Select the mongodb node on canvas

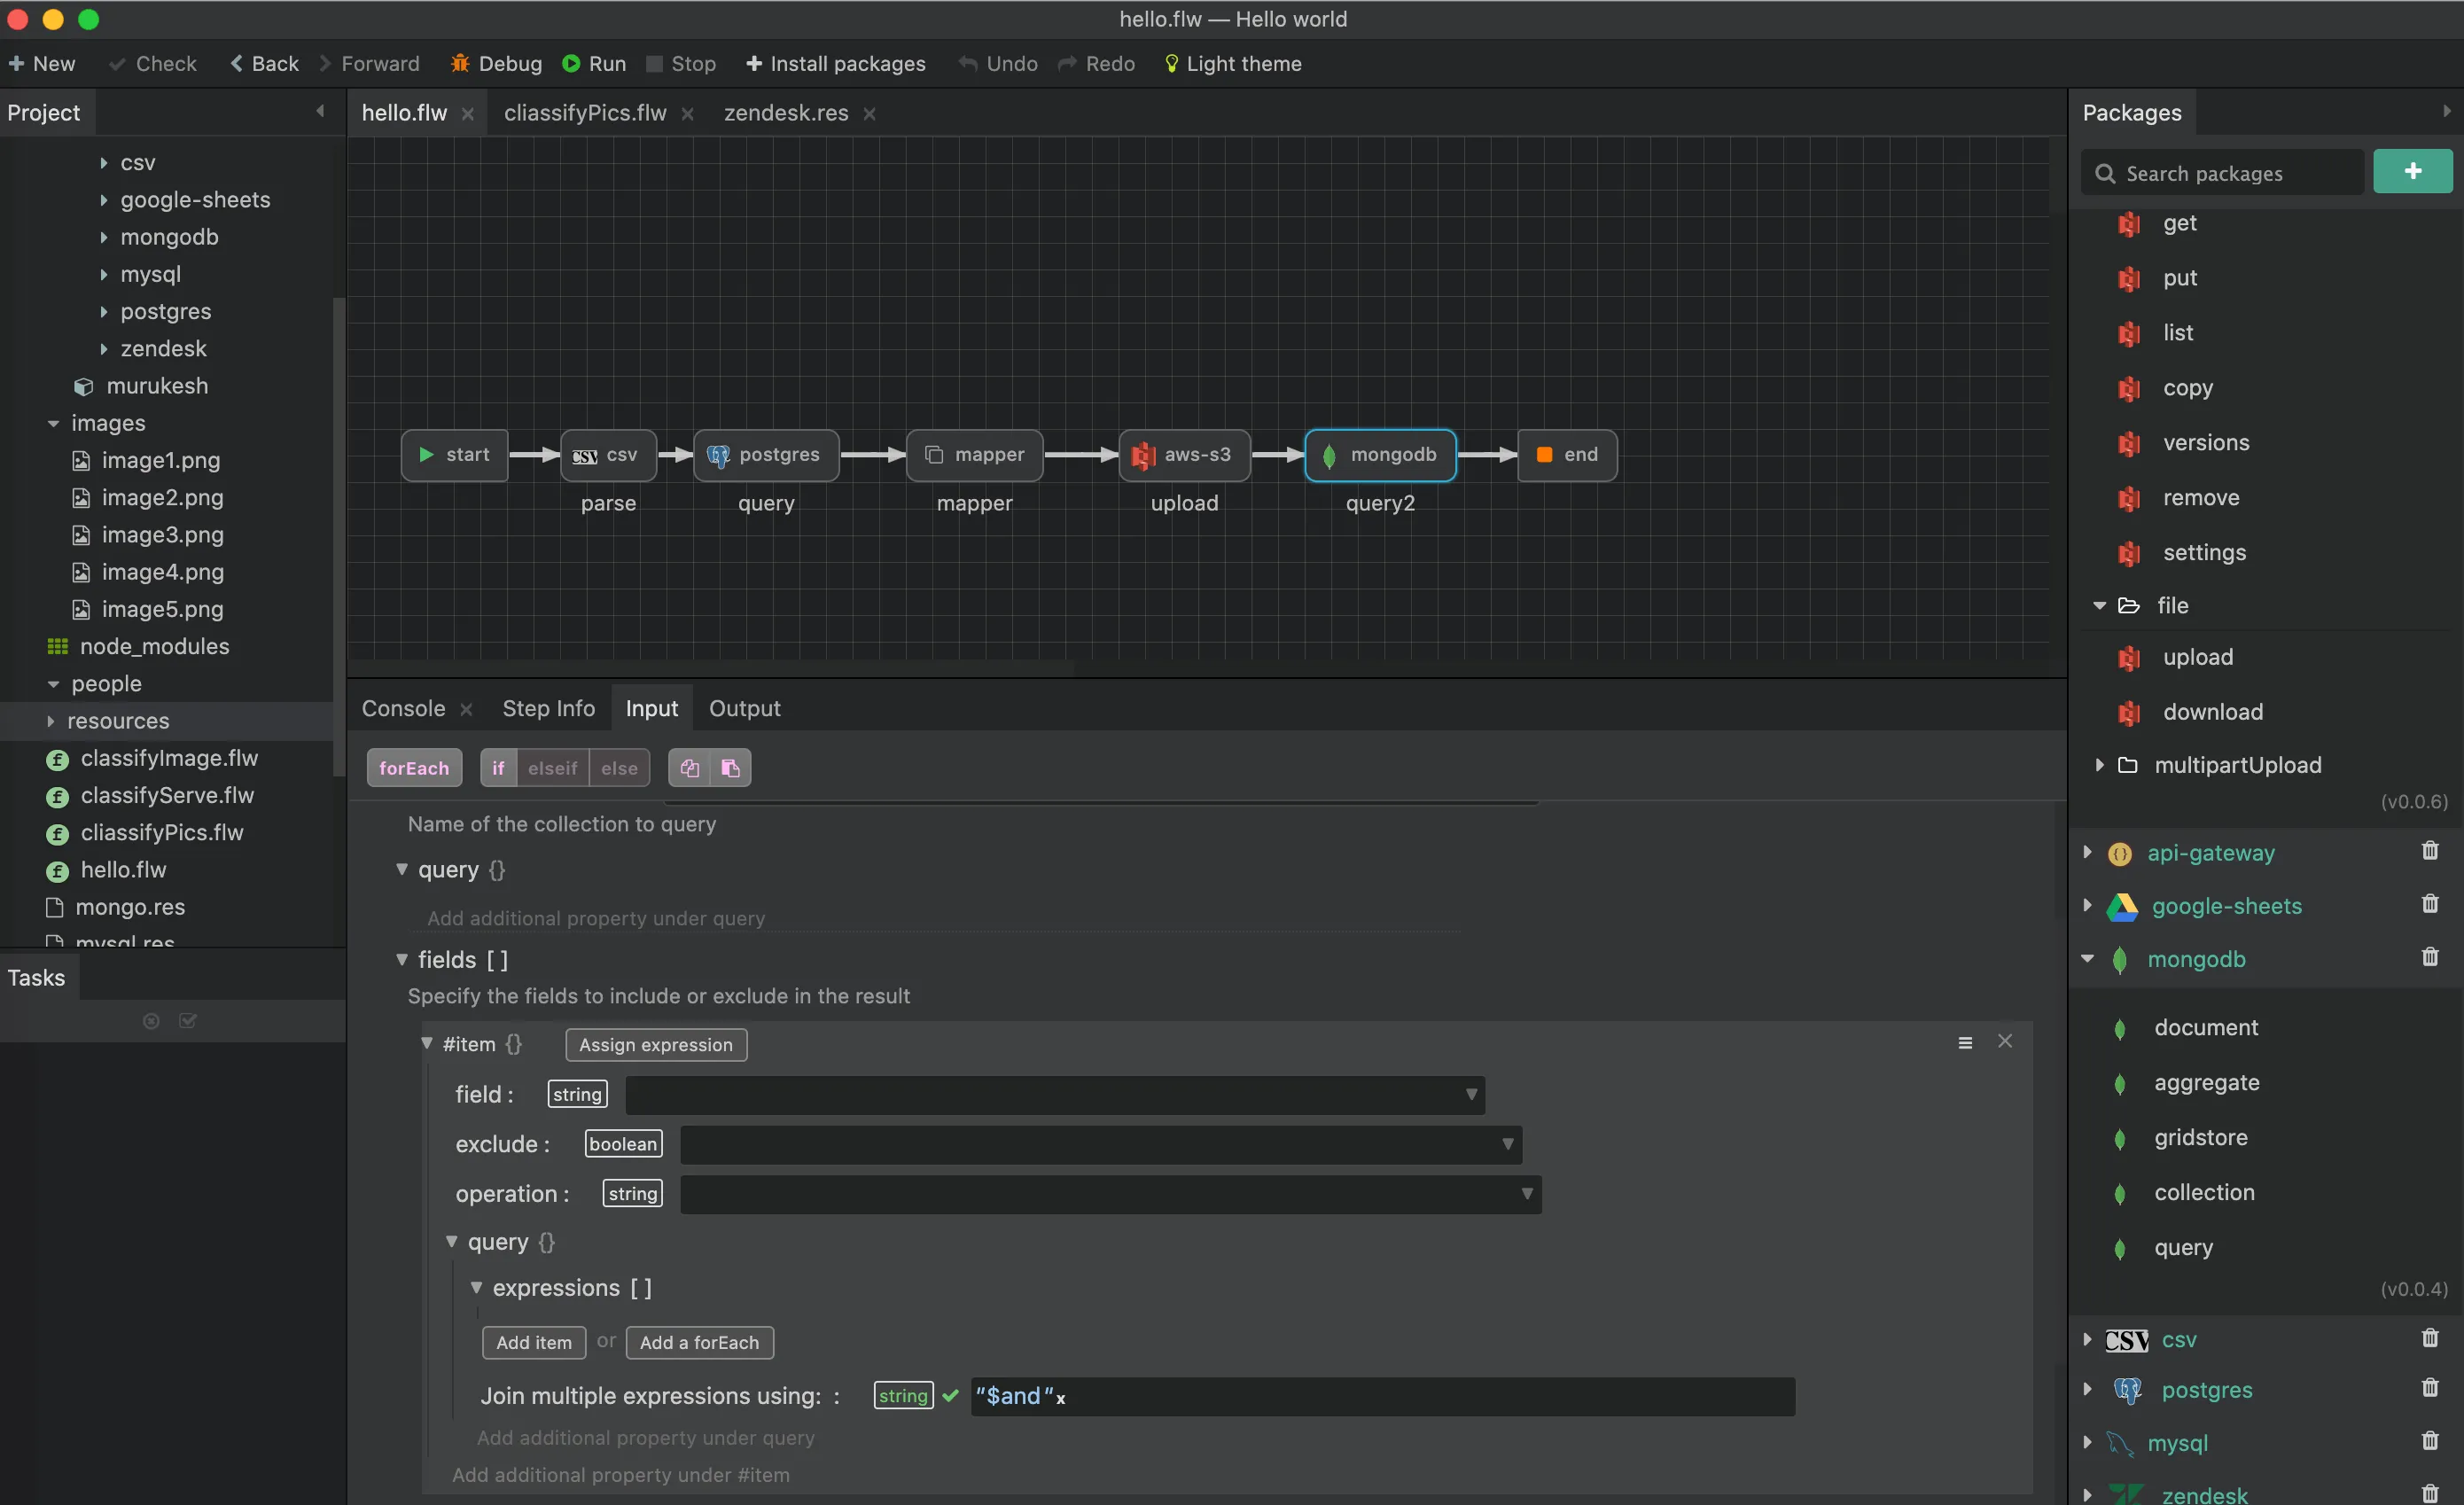pos(1380,455)
